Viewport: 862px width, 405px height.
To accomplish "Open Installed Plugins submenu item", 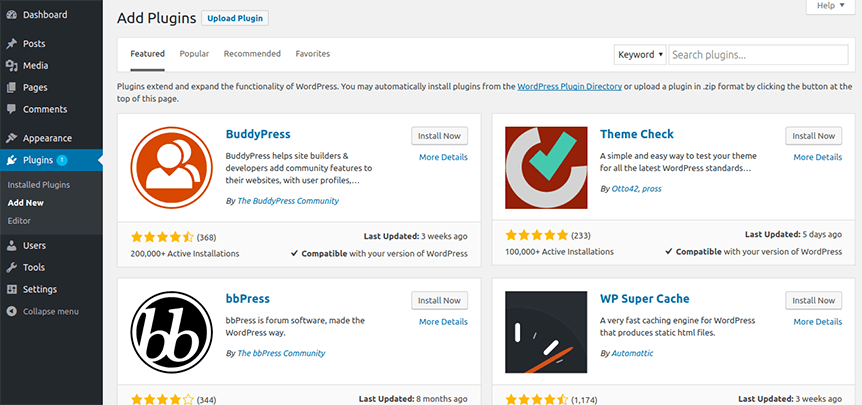I will (38, 185).
